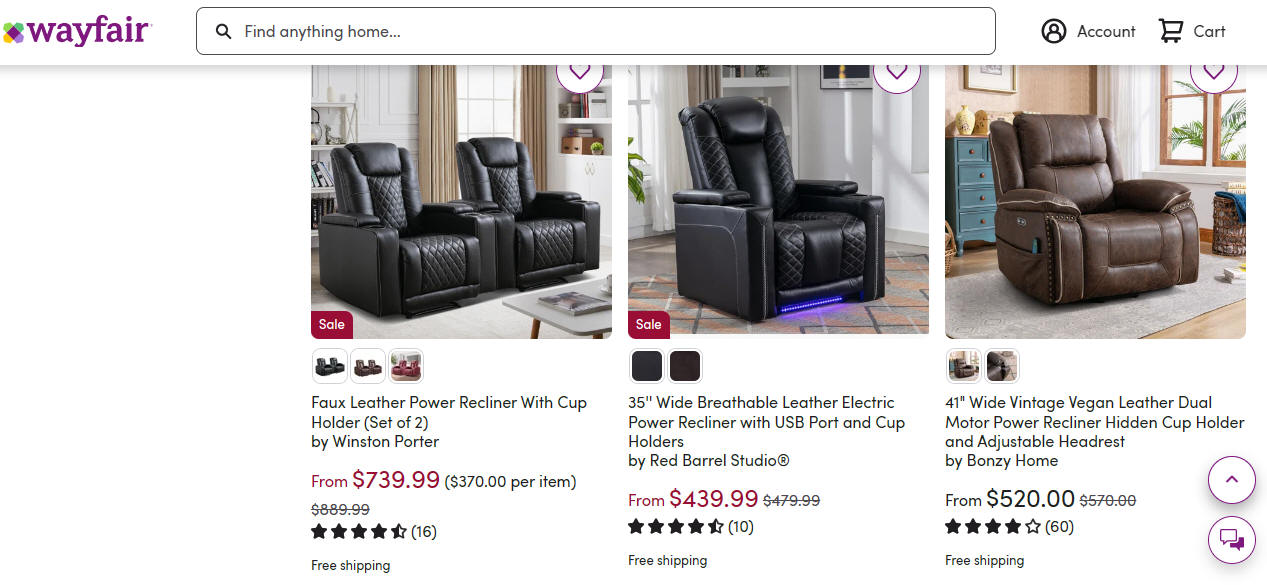Favorite the Winston Porter recliner set
Screen dimensions: 1267x585
(580, 70)
